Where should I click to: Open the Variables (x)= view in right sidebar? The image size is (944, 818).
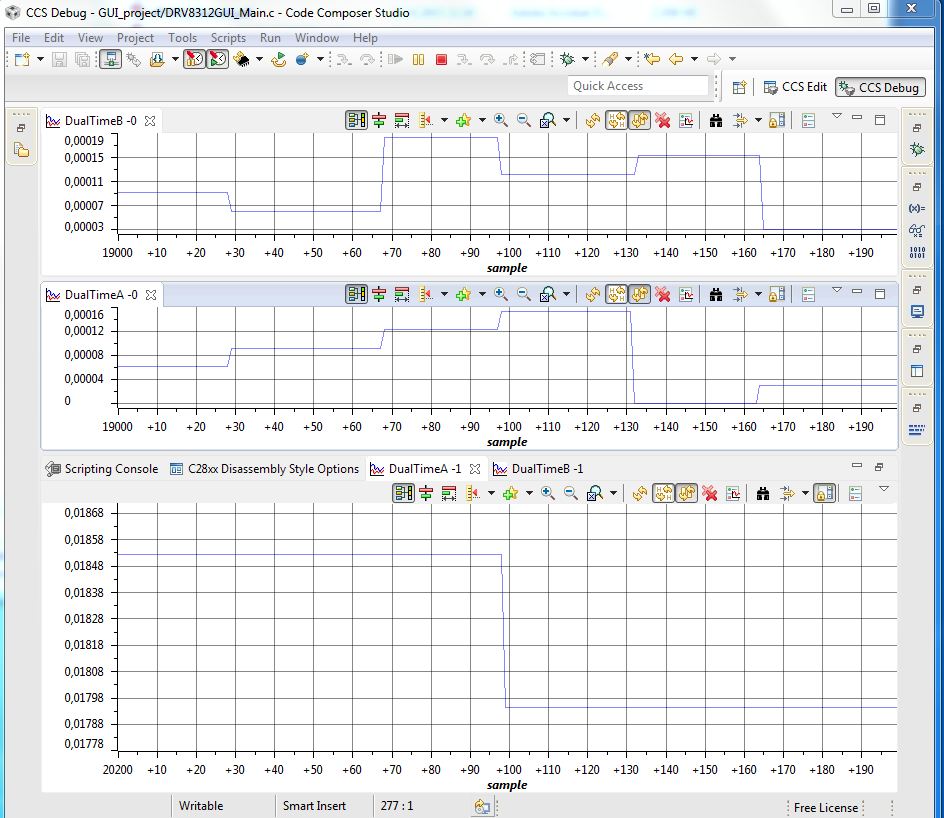[x=917, y=208]
